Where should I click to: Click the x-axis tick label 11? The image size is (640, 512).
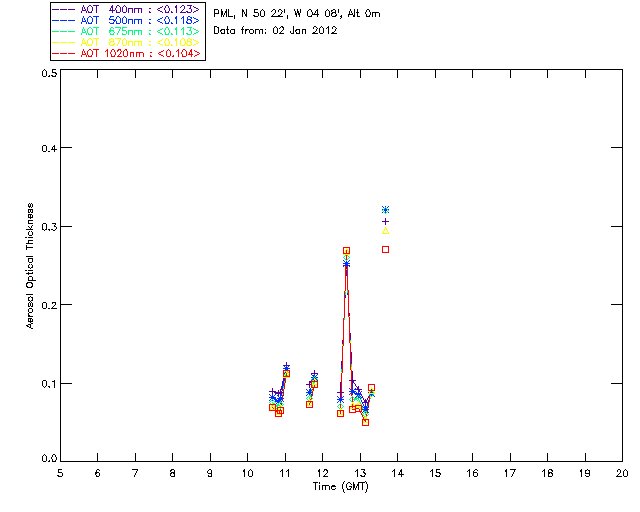pos(285,473)
